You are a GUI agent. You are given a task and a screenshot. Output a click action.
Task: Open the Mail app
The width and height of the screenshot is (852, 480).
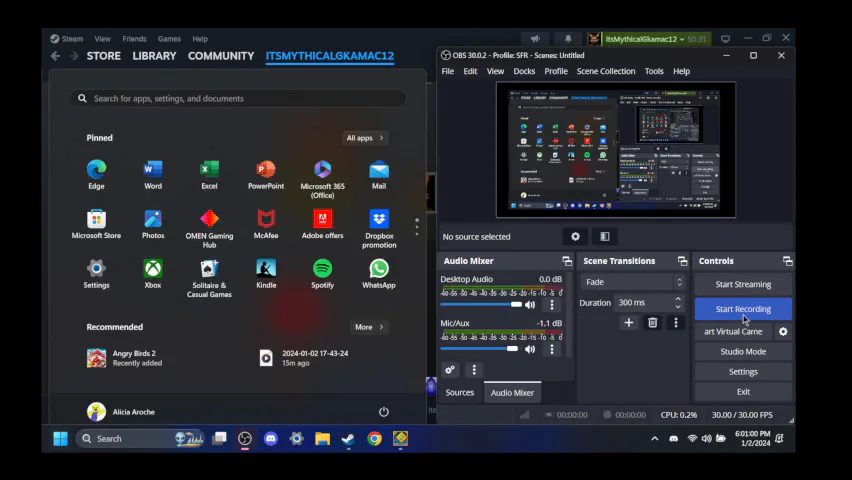coord(379,174)
